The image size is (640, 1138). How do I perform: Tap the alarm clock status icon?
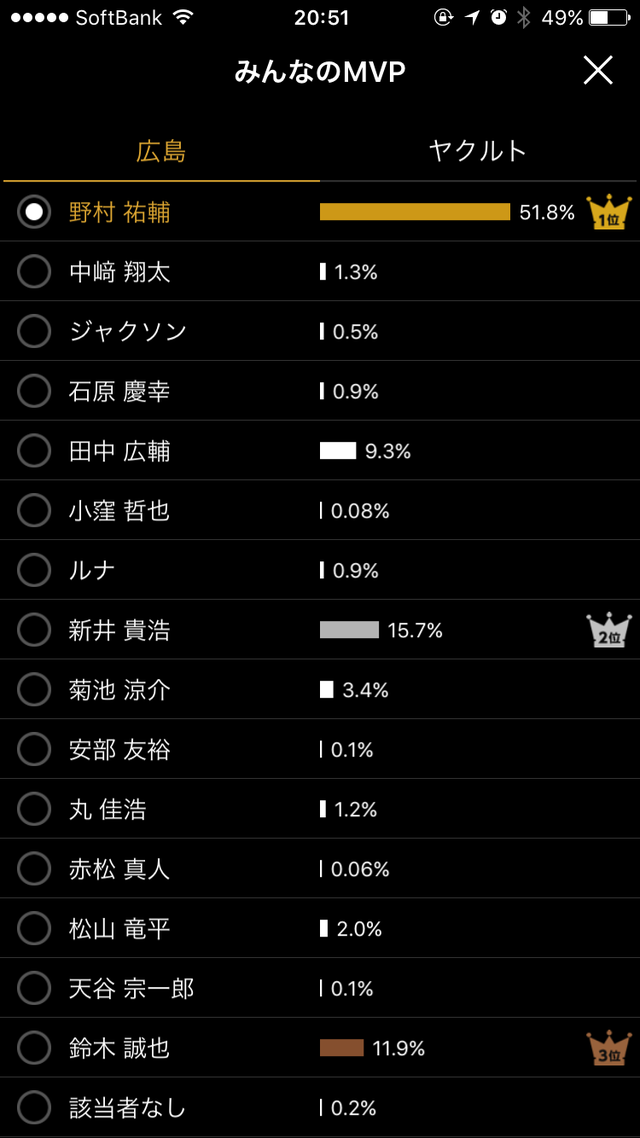click(499, 17)
